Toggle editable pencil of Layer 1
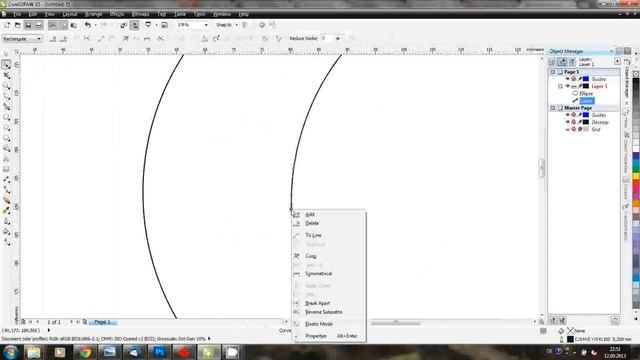This screenshot has height=360, width=640. (x=580, y=86)
